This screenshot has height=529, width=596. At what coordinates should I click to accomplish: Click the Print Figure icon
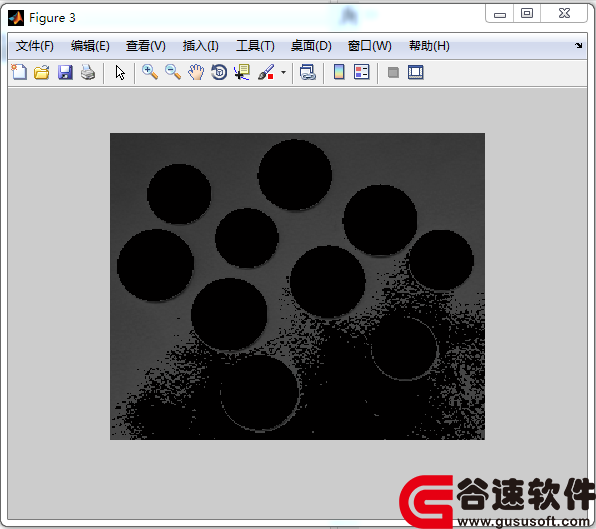click(x=88, y=72)
